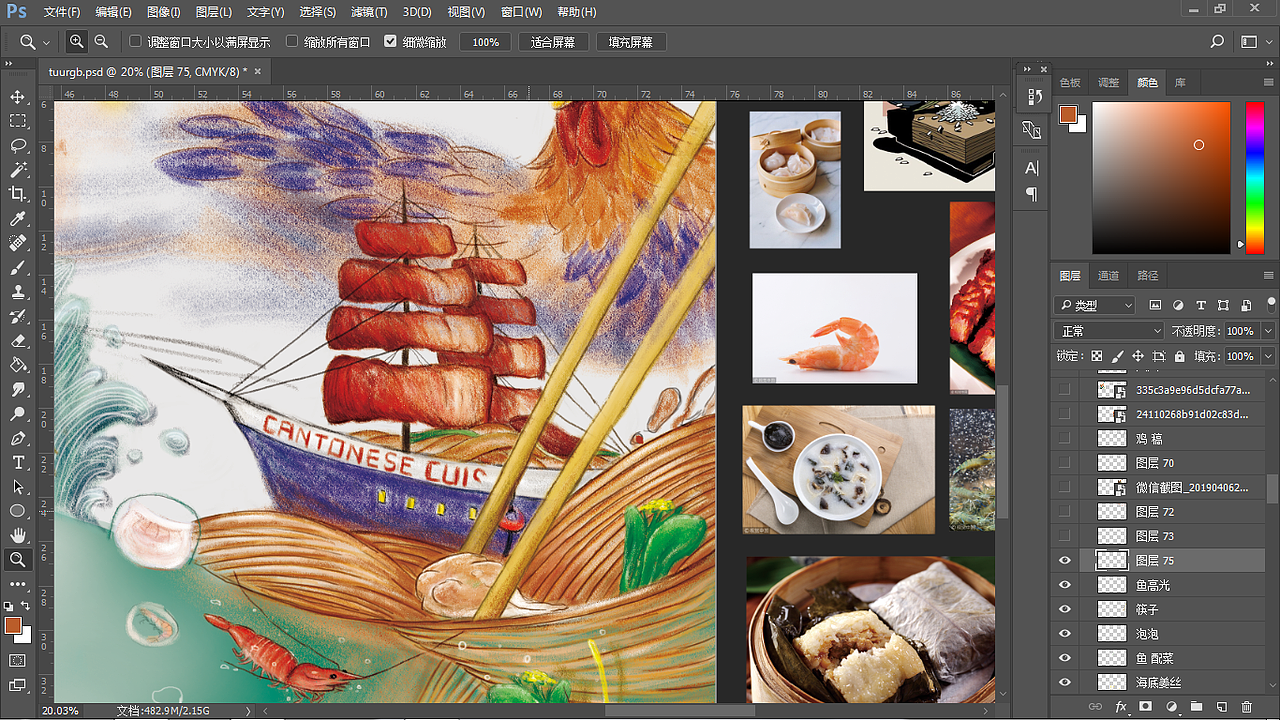Click the hue spectrum slider
This screenshot has width=1280, height=720.
1254,176
